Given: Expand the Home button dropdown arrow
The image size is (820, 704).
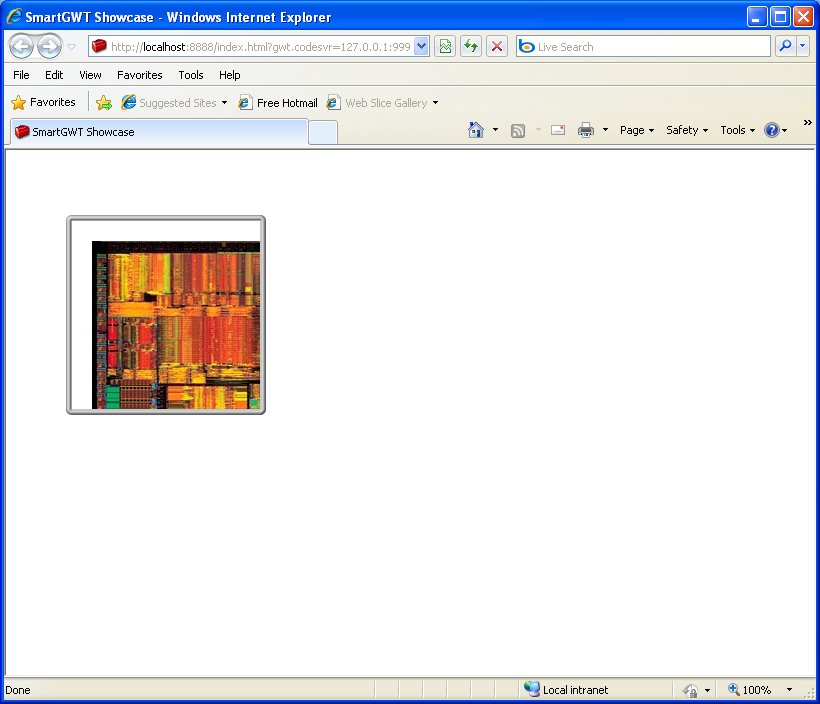Looking at the screenshot, I should (x=495, y=130).
